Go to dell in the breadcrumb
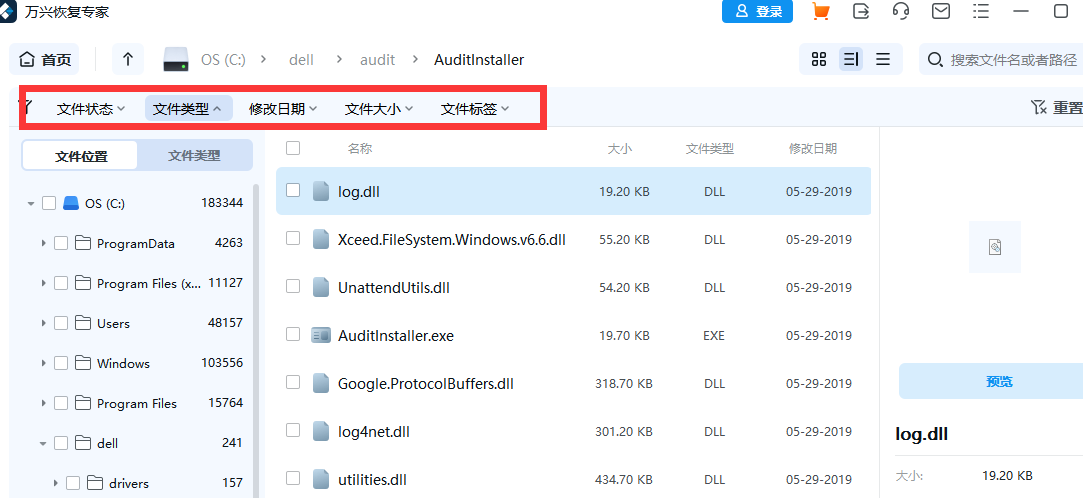 [301, 60]
